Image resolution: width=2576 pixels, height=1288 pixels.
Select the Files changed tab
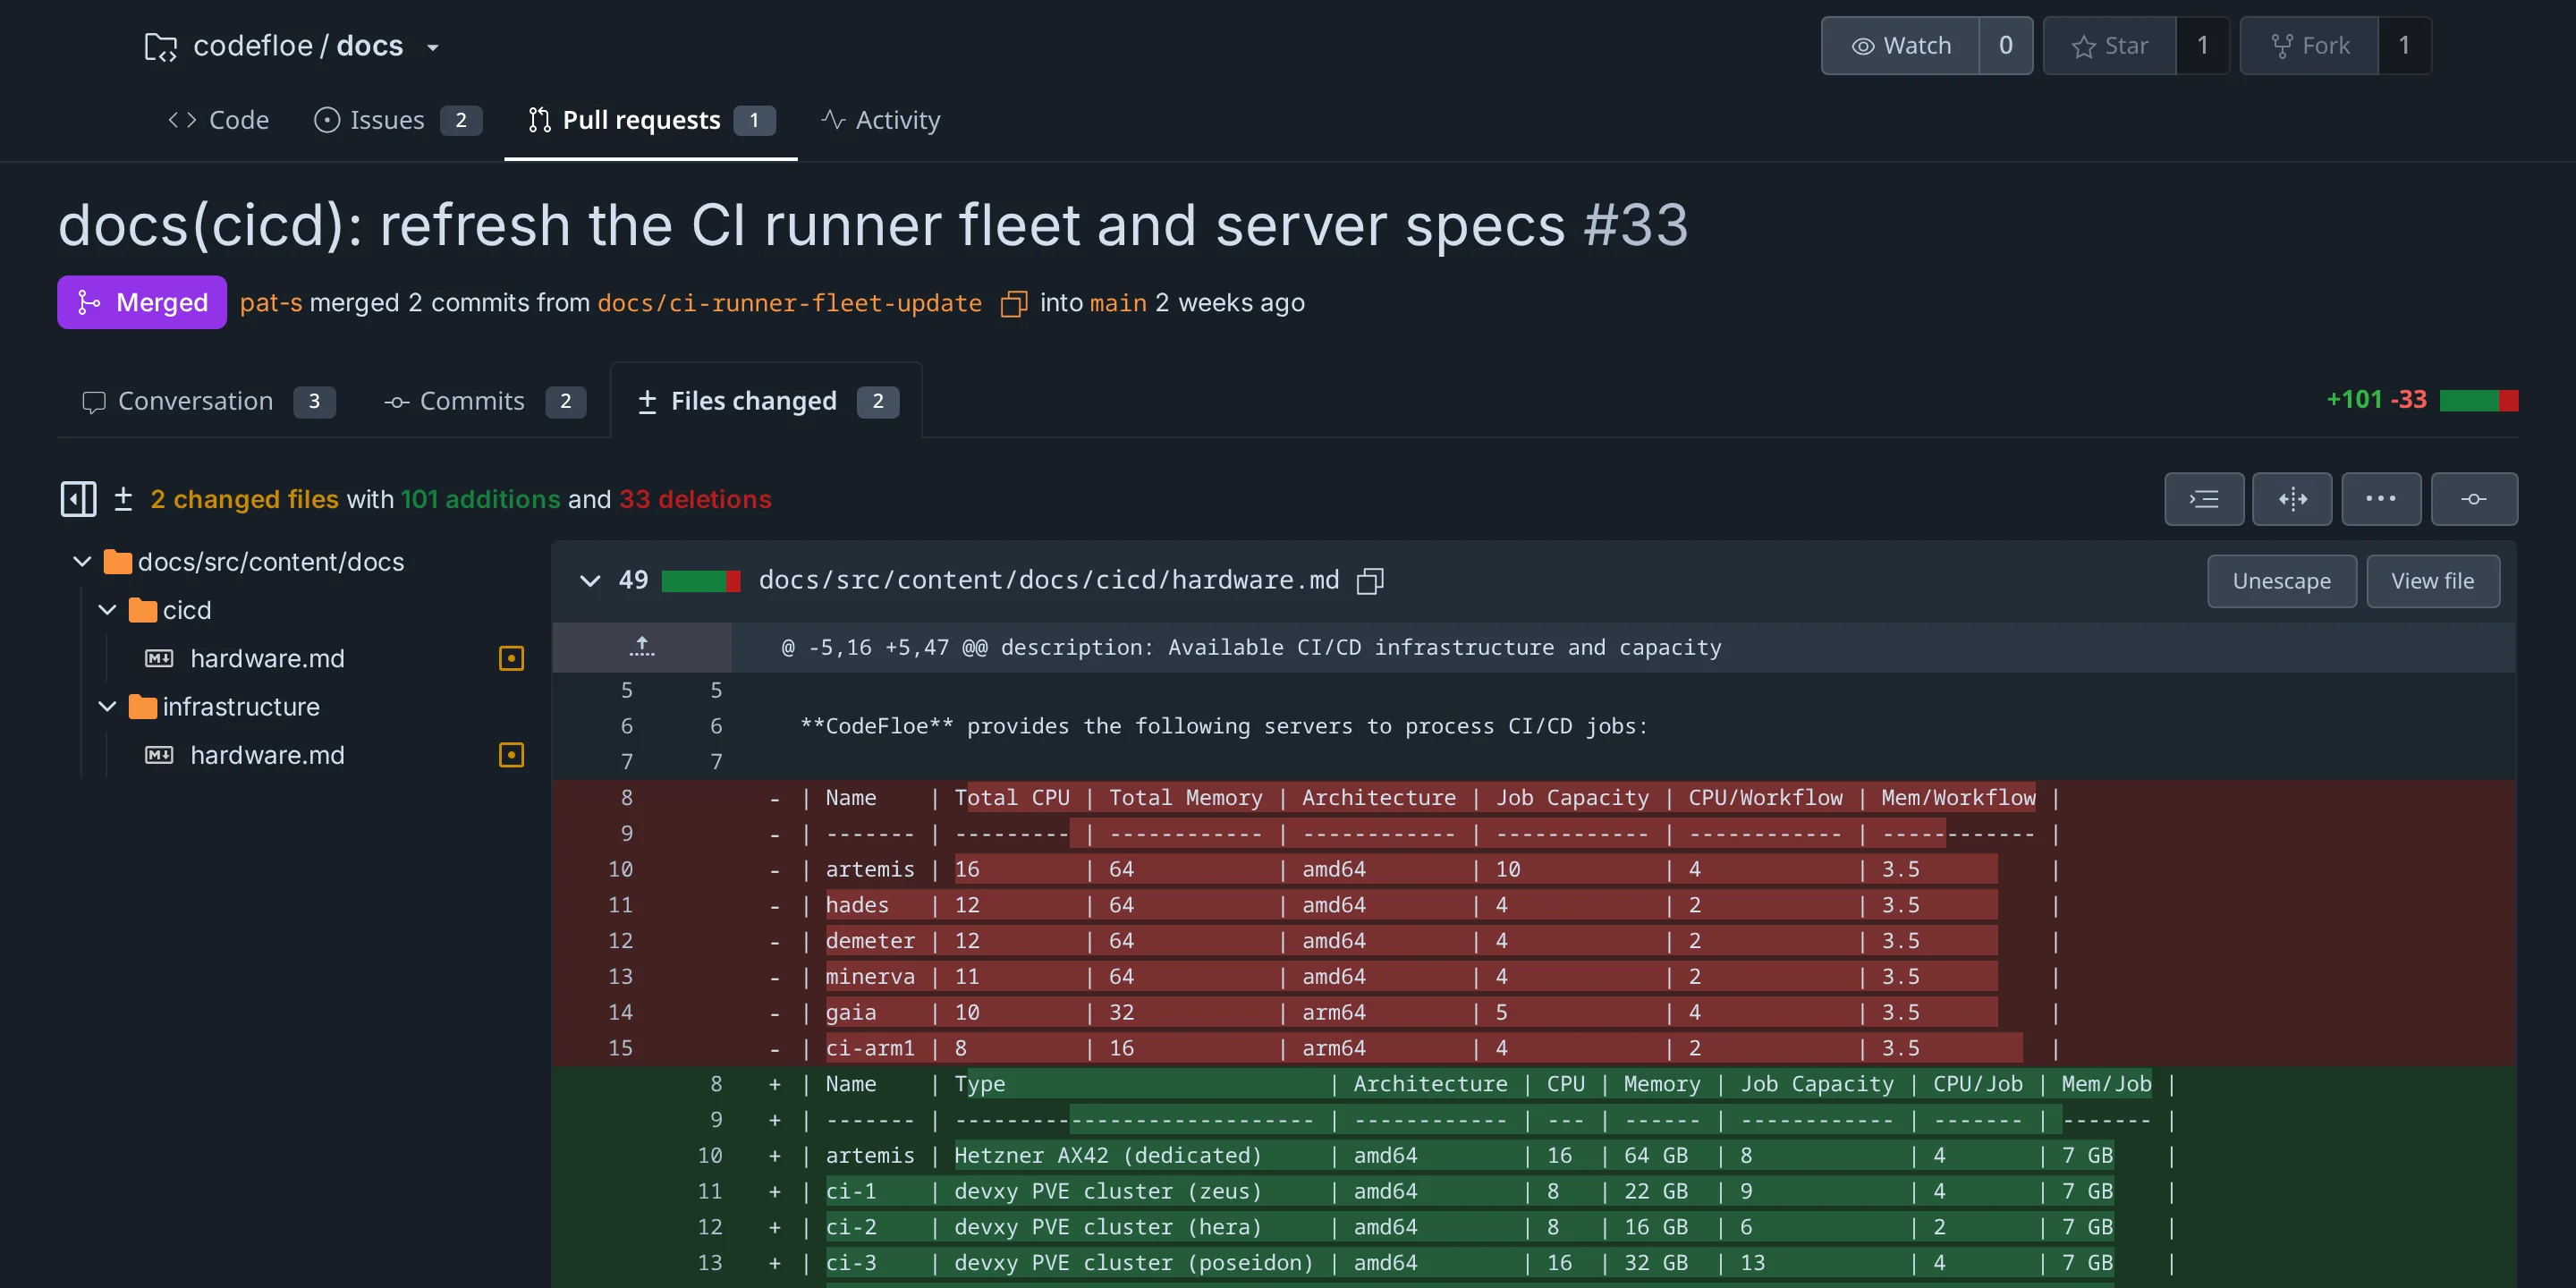pos(767,401)
